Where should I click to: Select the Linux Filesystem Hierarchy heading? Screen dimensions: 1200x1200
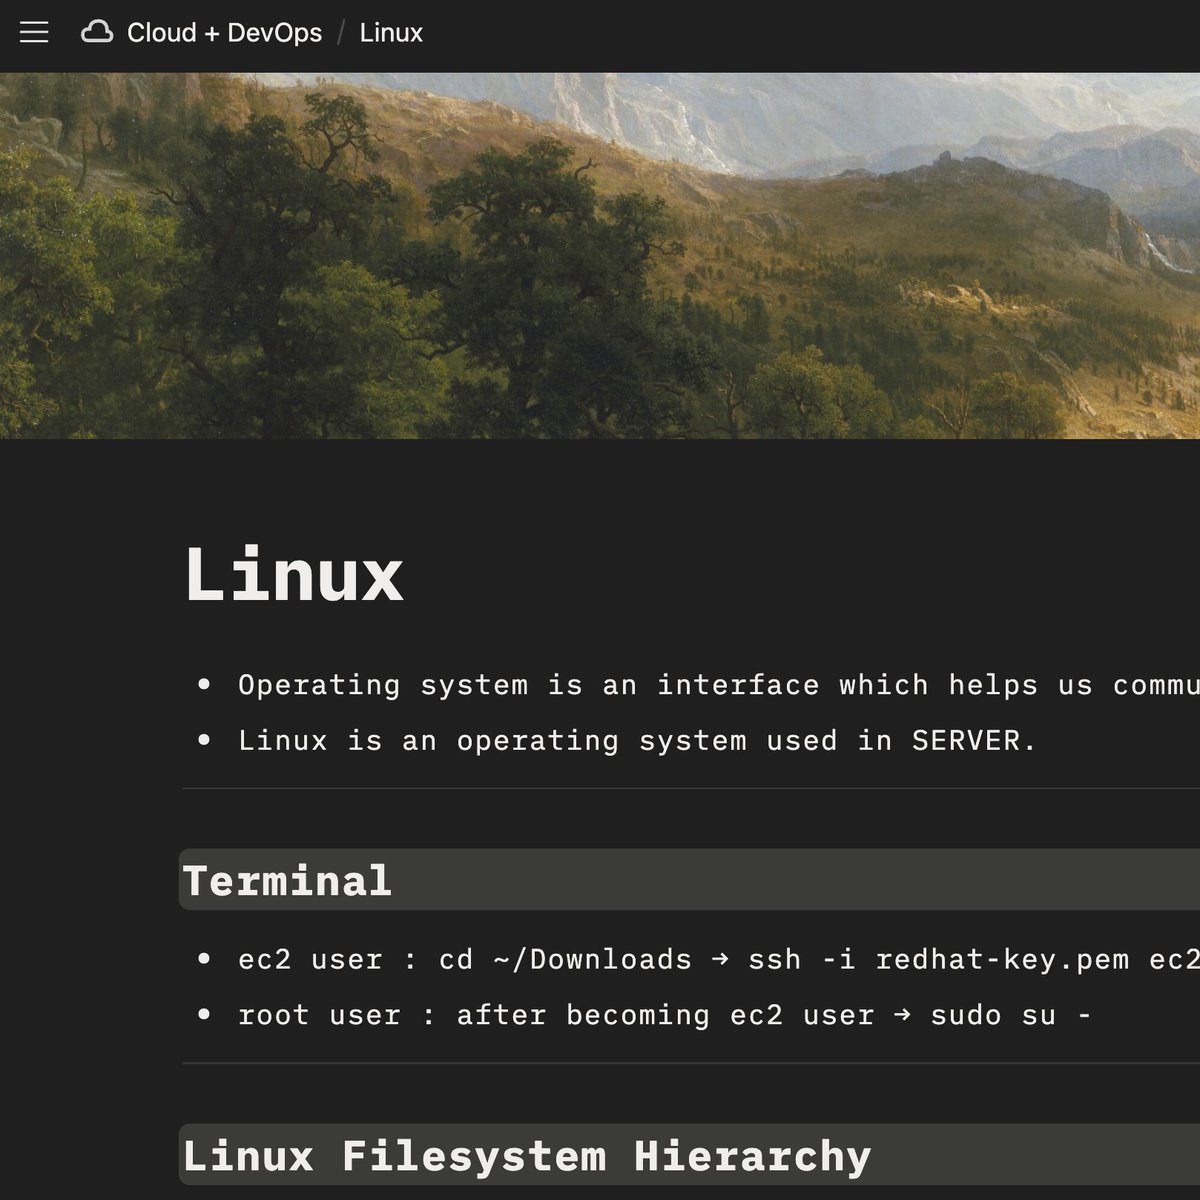point(689,1155)
